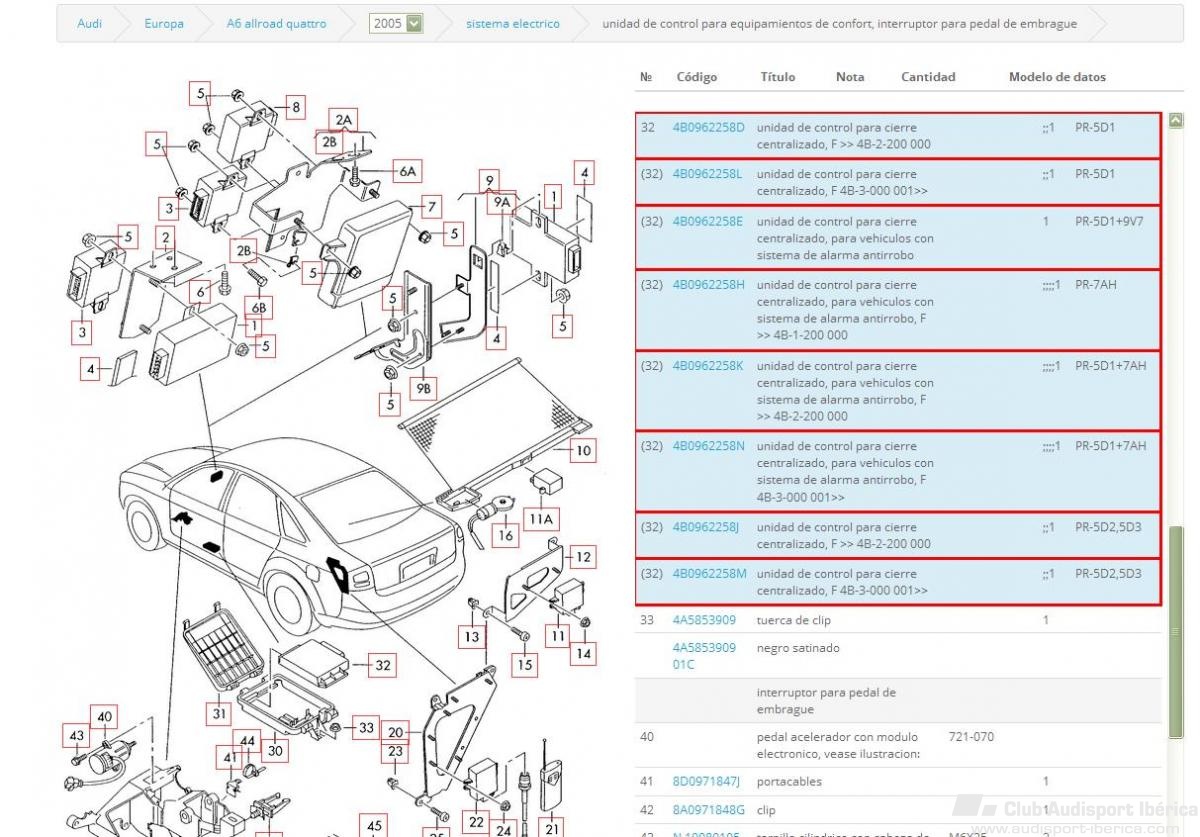The width and height of the screenshot is (1200, 837).
Task: Open part code 4B0962258D
Action: pos(708,127)
